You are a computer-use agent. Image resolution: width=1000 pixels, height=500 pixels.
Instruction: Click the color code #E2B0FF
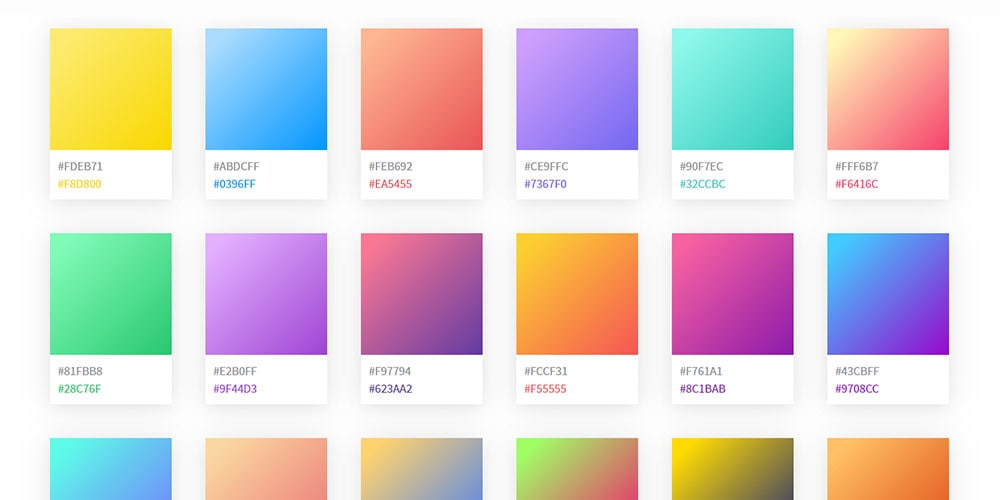[235, 371]
